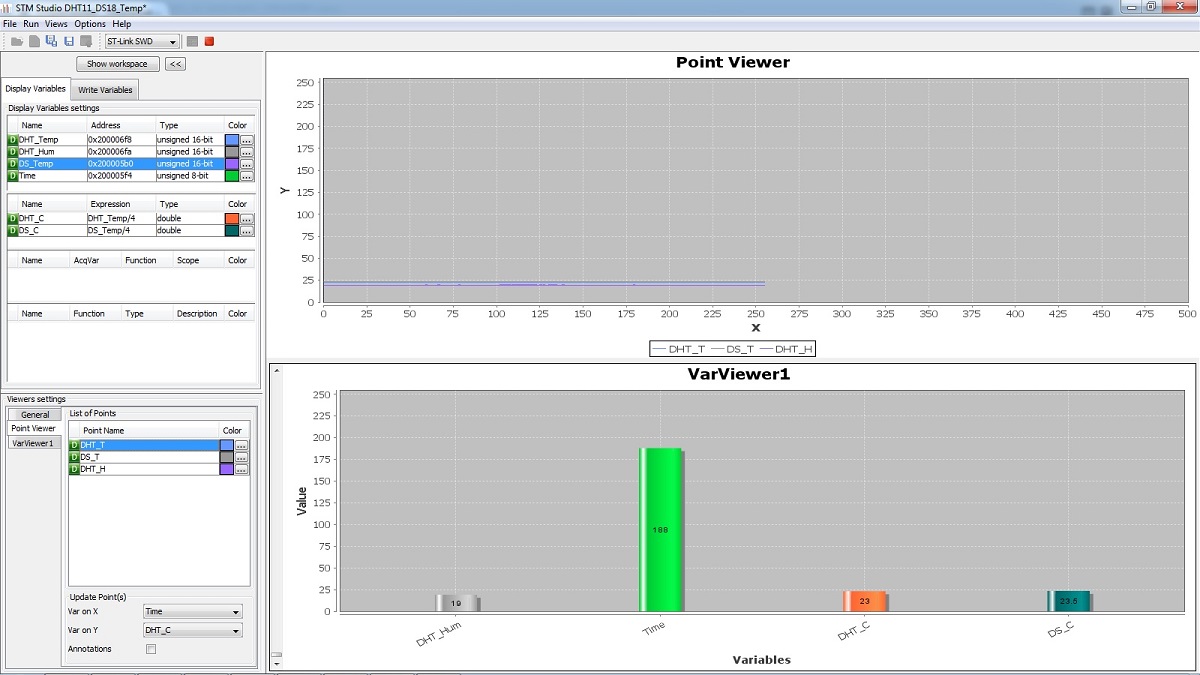Click the address cell 0x200006fa
The image size is (1200, 675).
[121, 152]
